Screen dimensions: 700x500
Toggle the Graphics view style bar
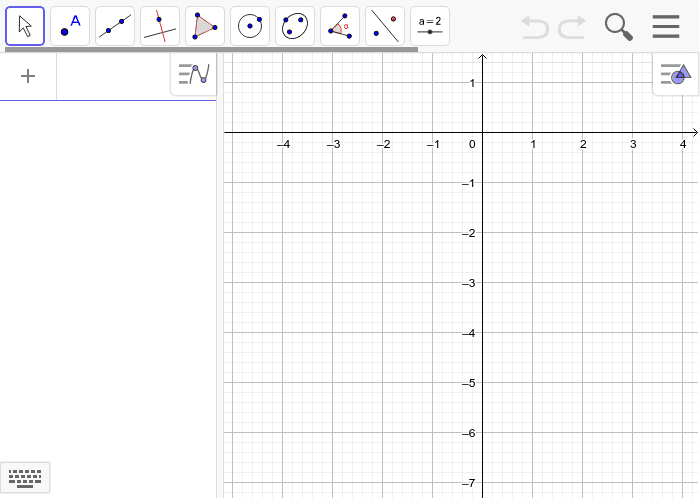[675, 74]
